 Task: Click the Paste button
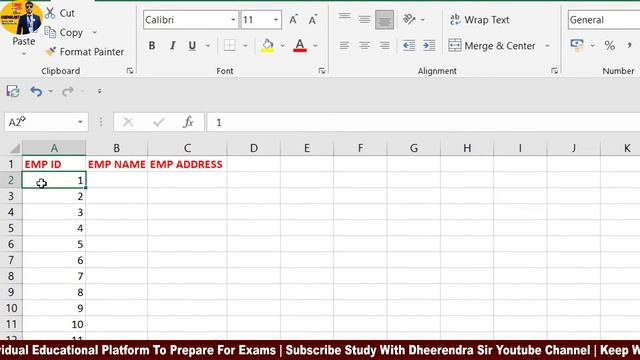coord(23,41)
